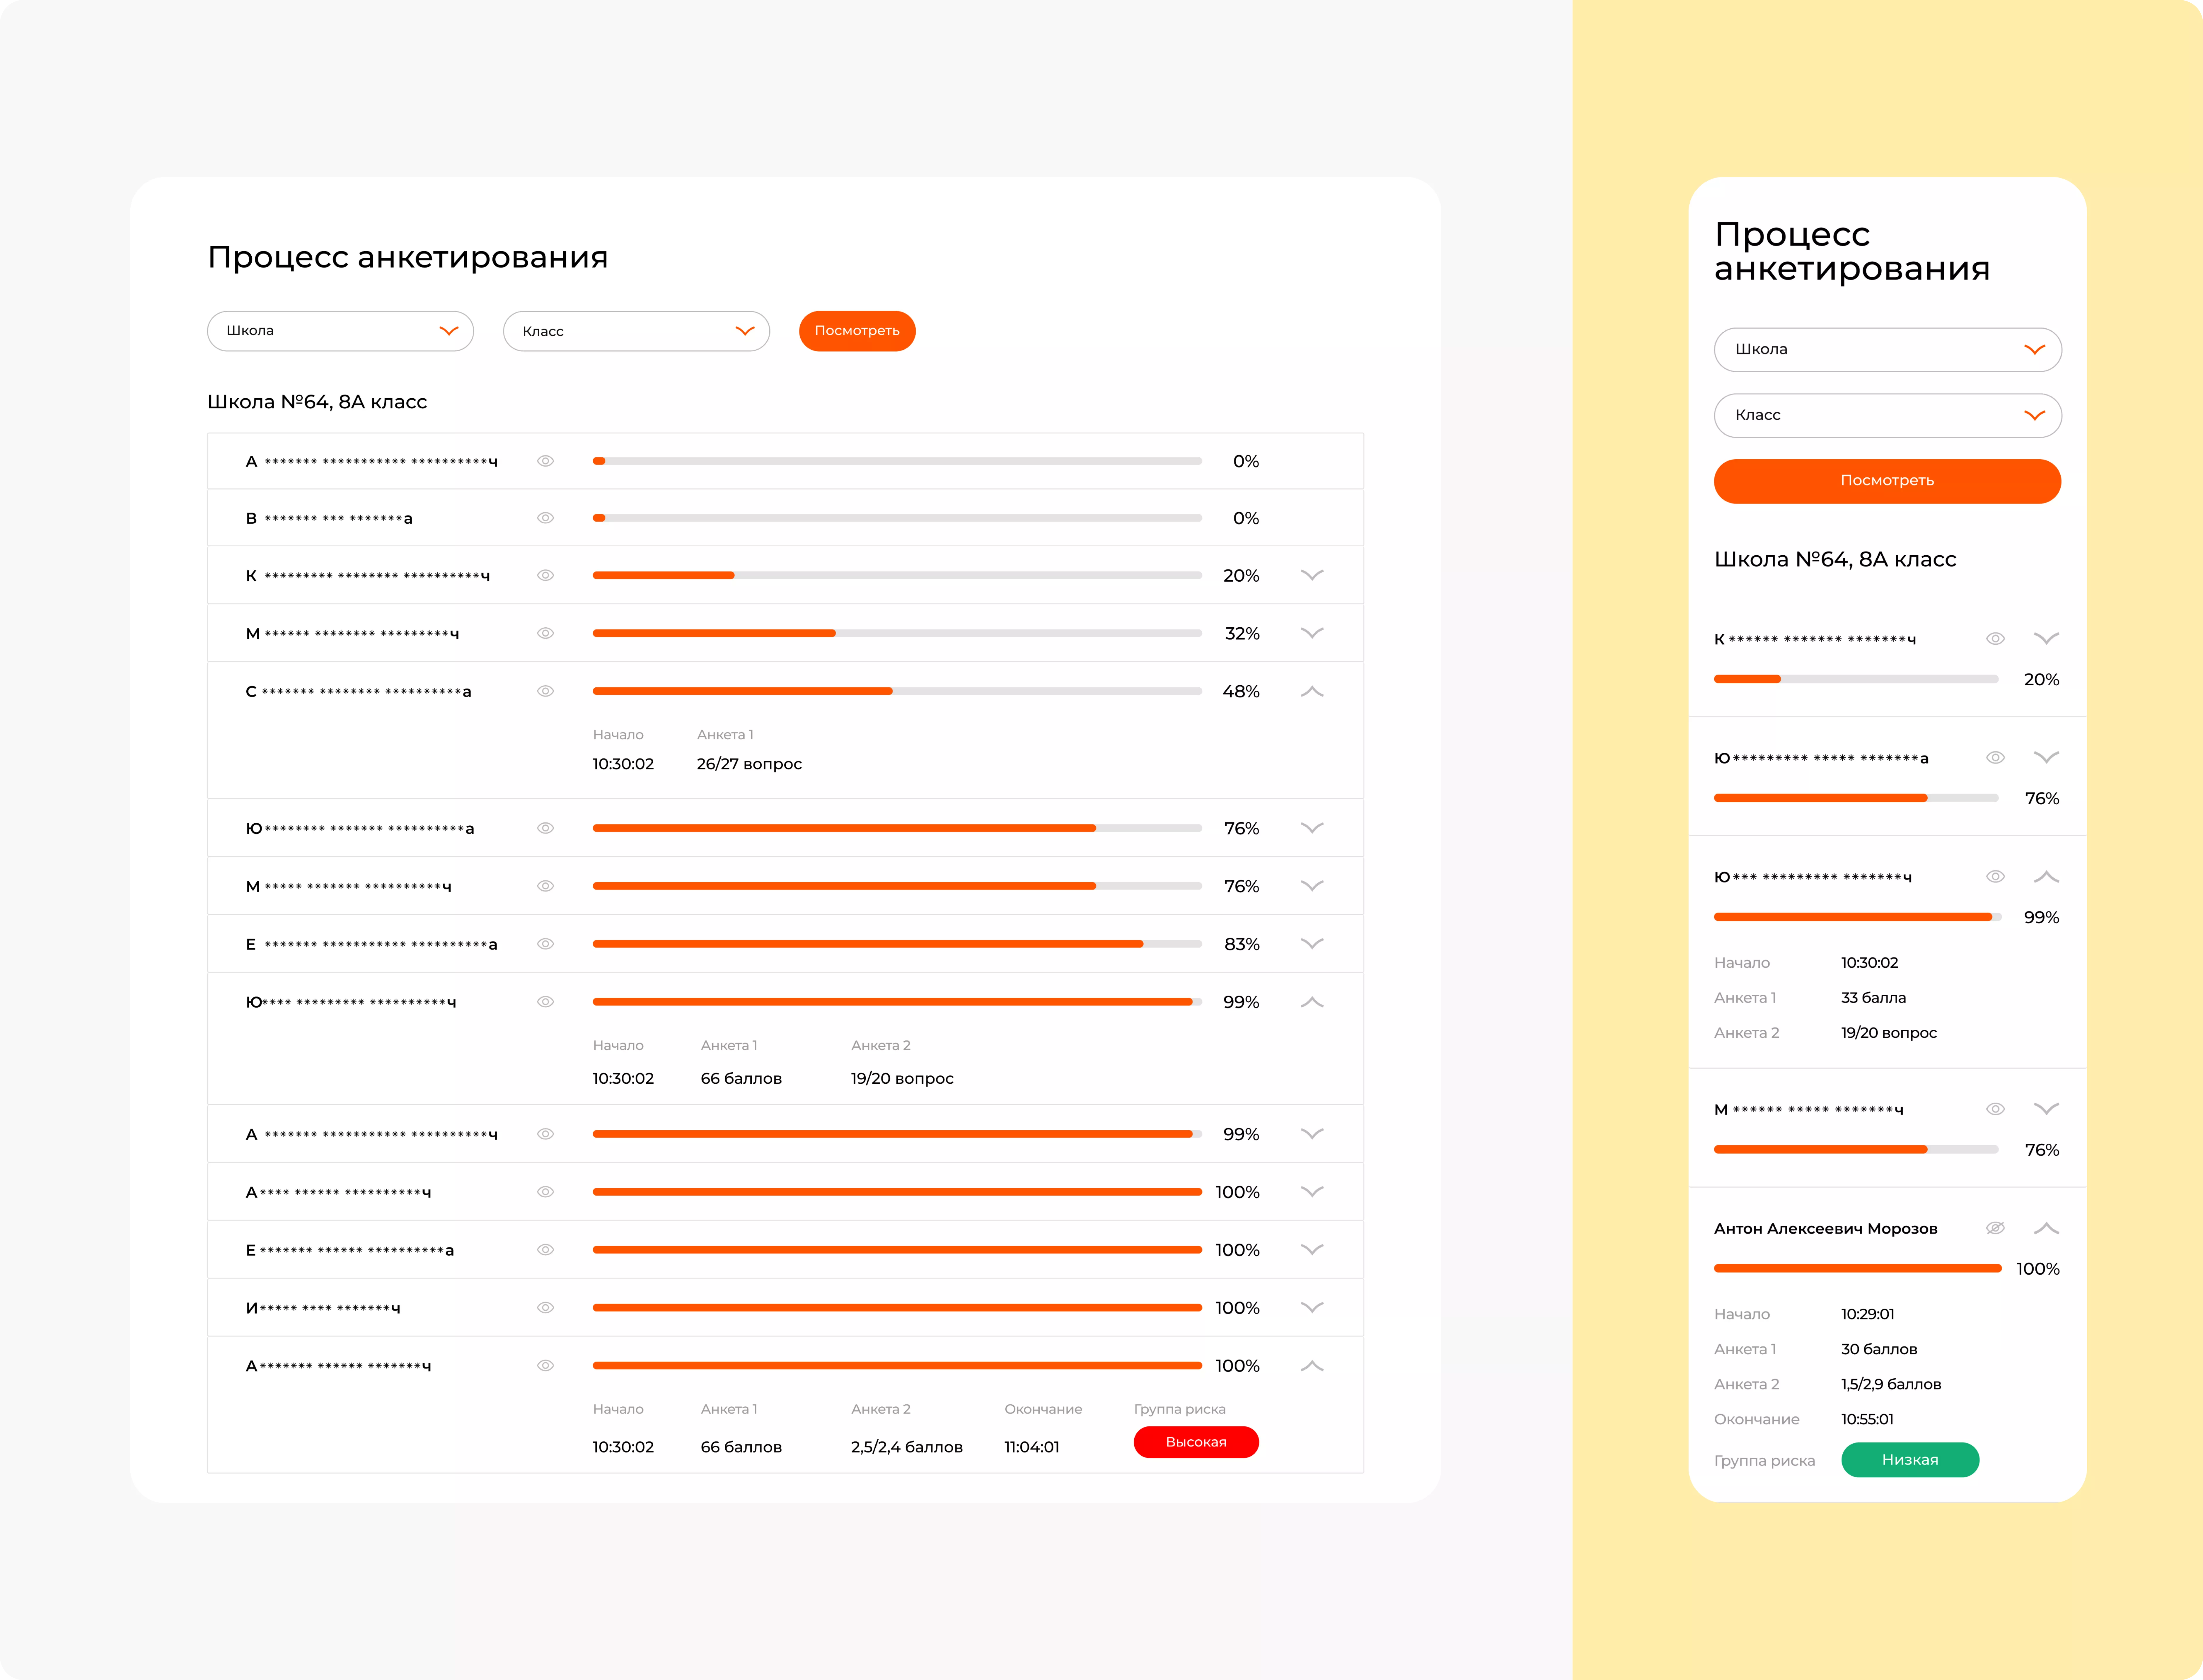Click eye icon in first 0% row

tap(545, 461)
